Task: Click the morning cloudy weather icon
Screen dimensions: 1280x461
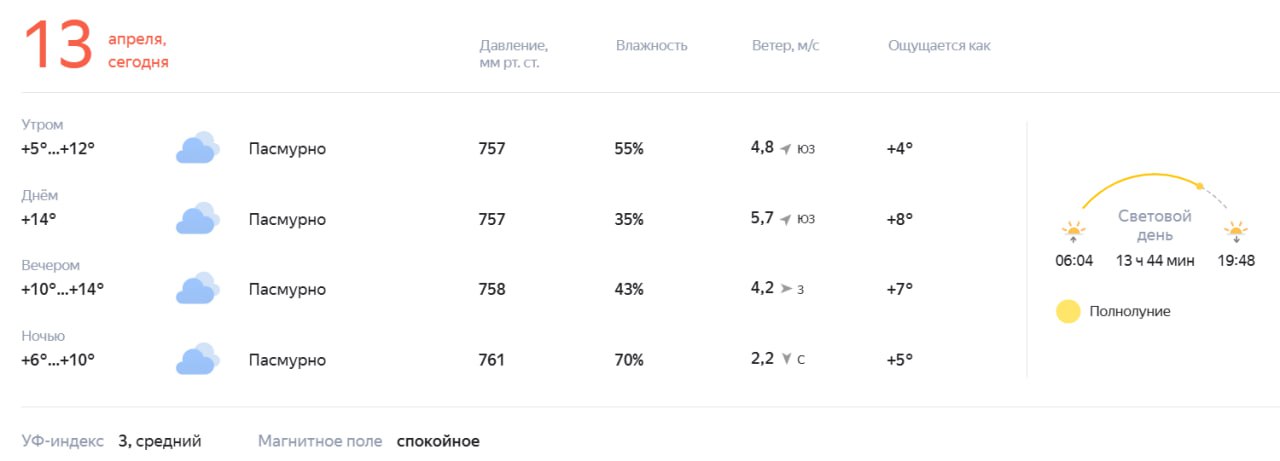Action: (197, 148)
